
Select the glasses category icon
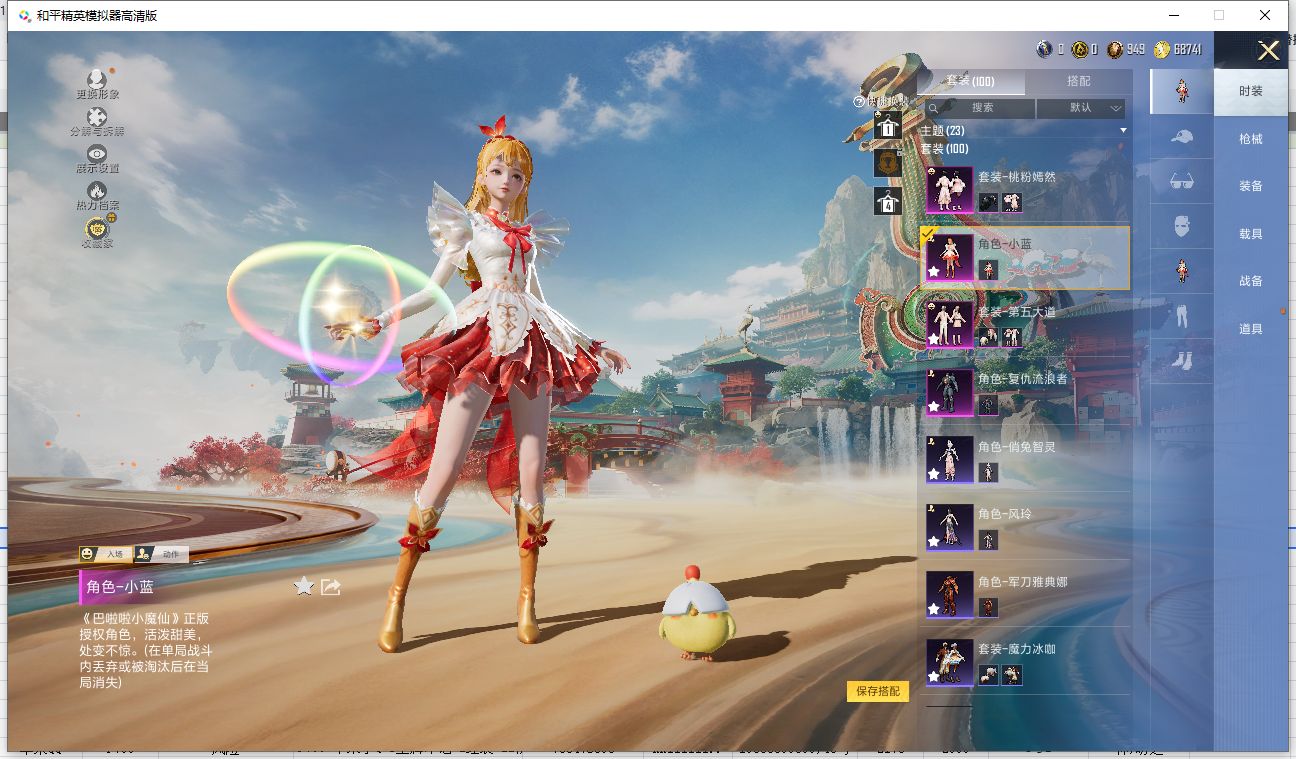(1181, 182)
